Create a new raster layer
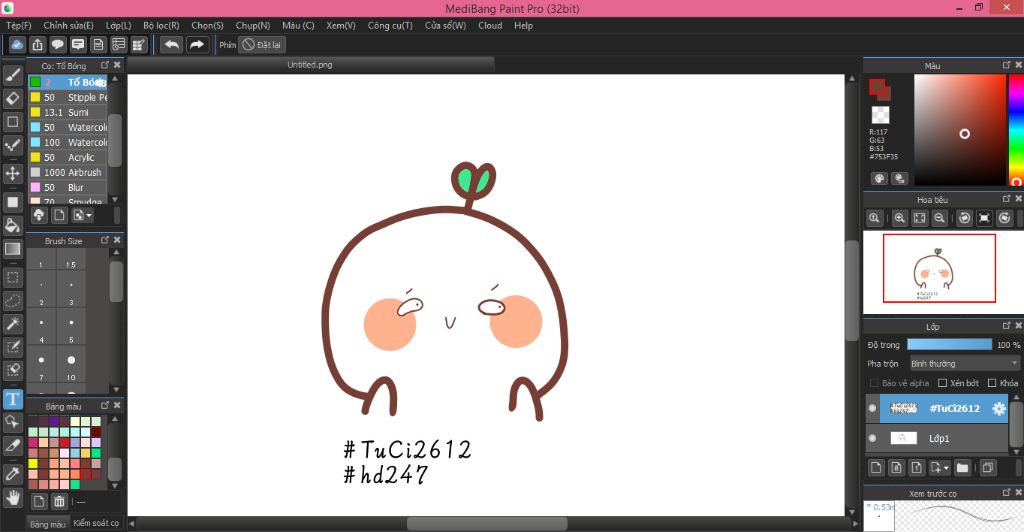This screenshot has width=1024, height=532. 876,467
